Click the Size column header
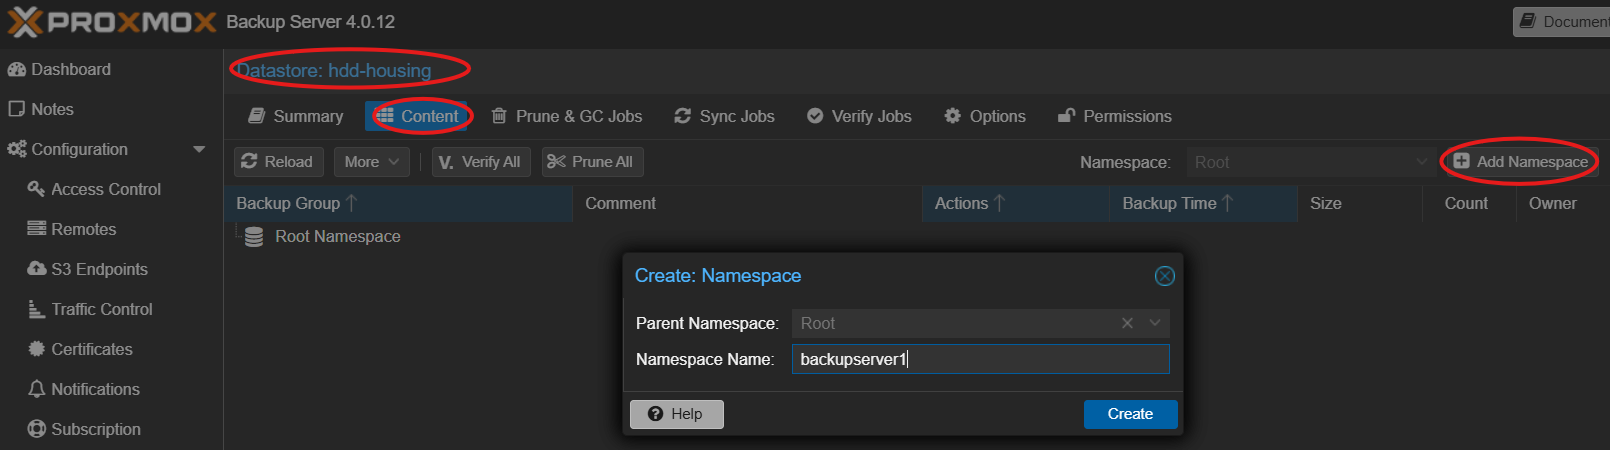Viewport: 1610px width, 450px height. [1360, 203]
